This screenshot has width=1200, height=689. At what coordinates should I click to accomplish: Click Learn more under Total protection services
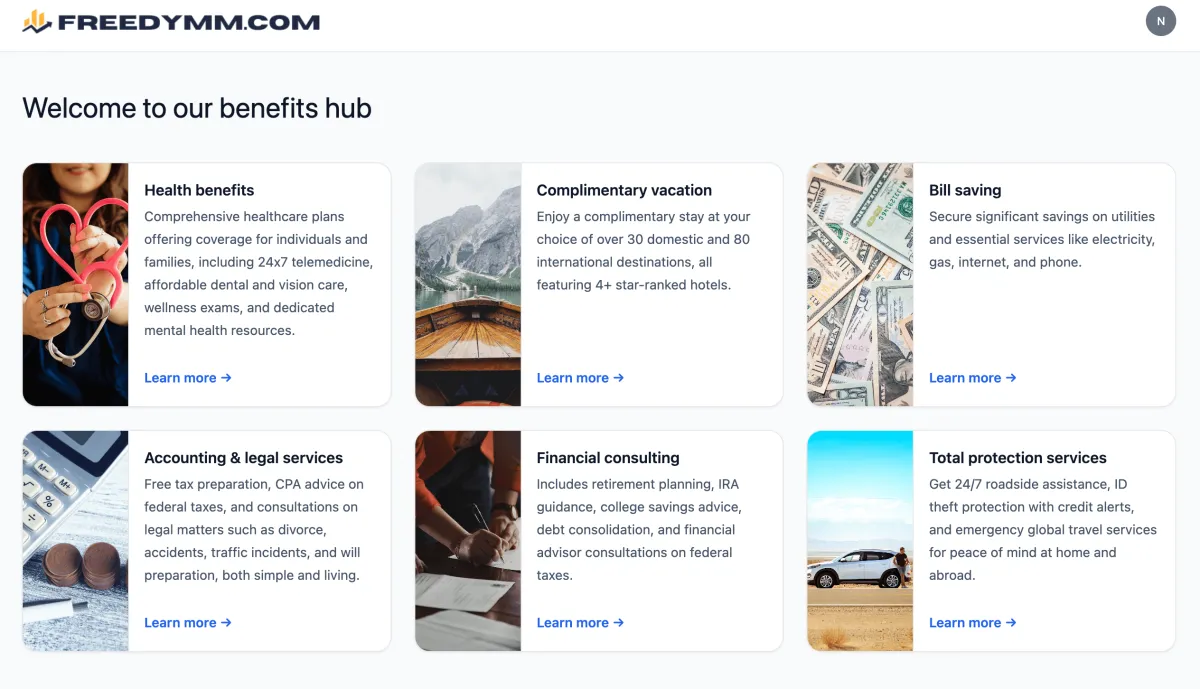point(972,623)
